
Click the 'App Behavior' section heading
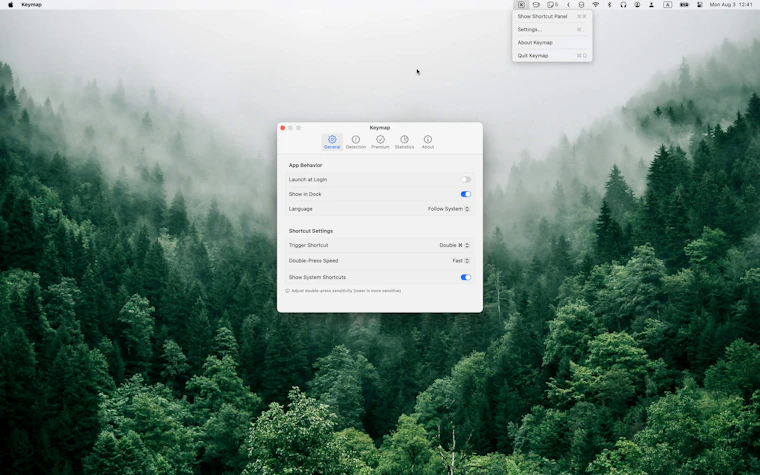pos(305,165)
